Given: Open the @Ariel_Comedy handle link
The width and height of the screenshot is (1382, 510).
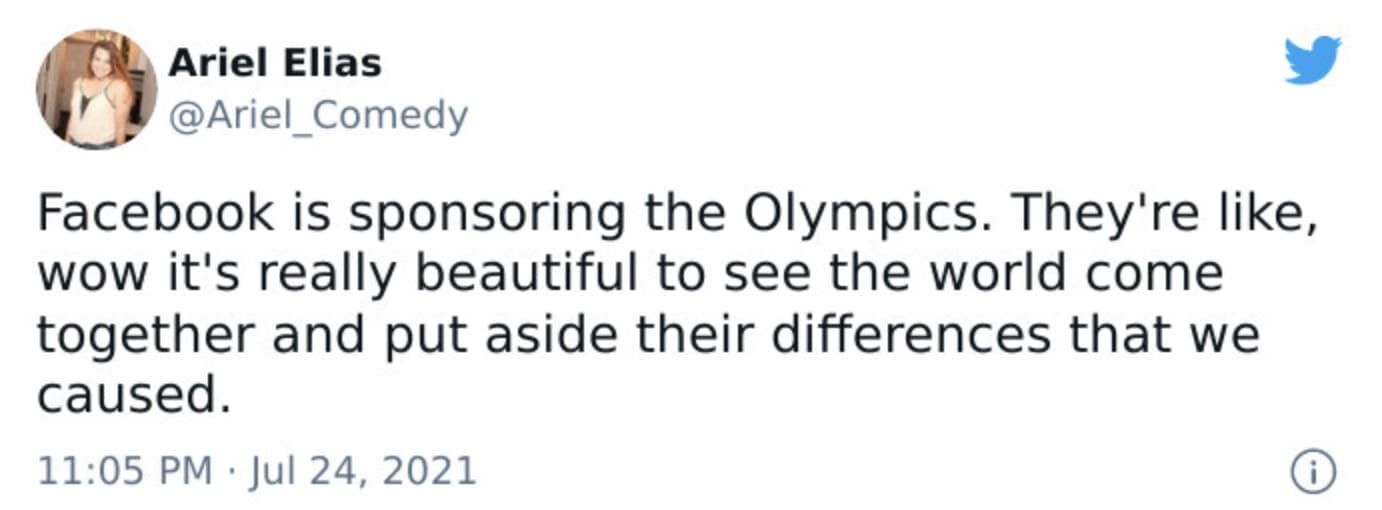Looking at the screenshot, I should (x=318, y=117).
